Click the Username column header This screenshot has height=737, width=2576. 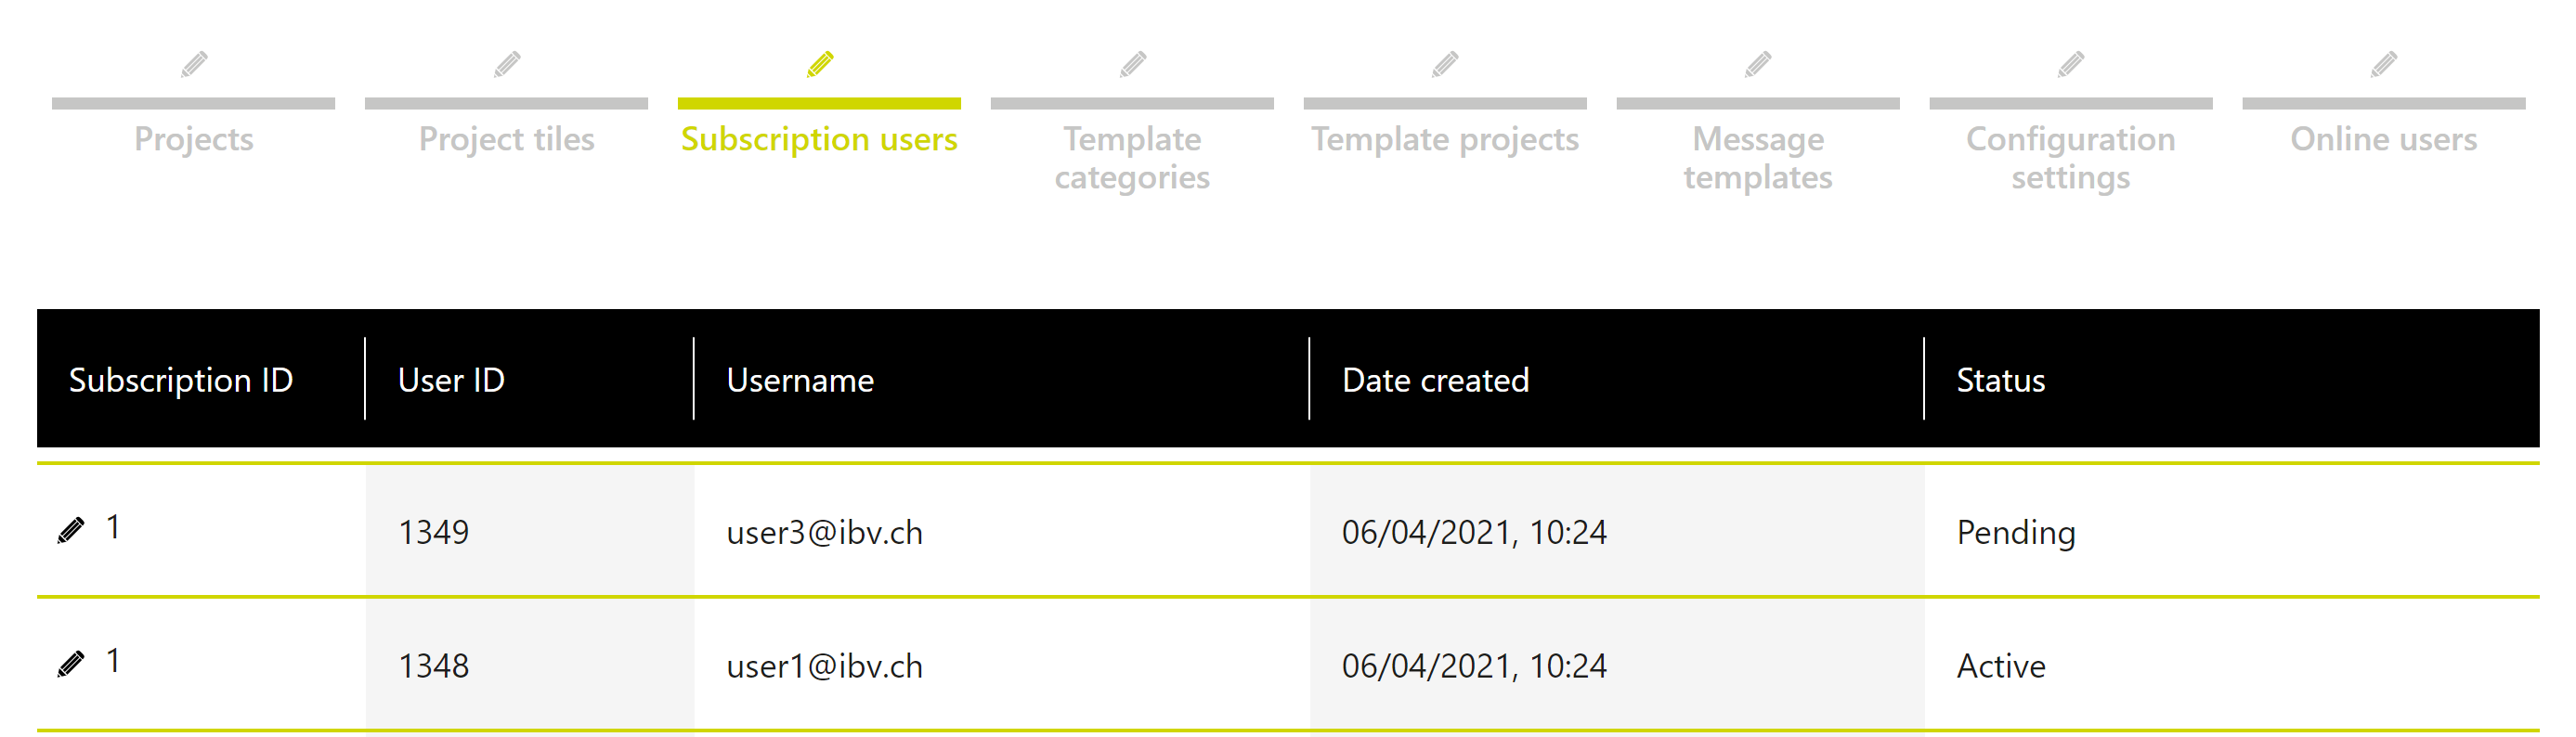tap(800, 380)
